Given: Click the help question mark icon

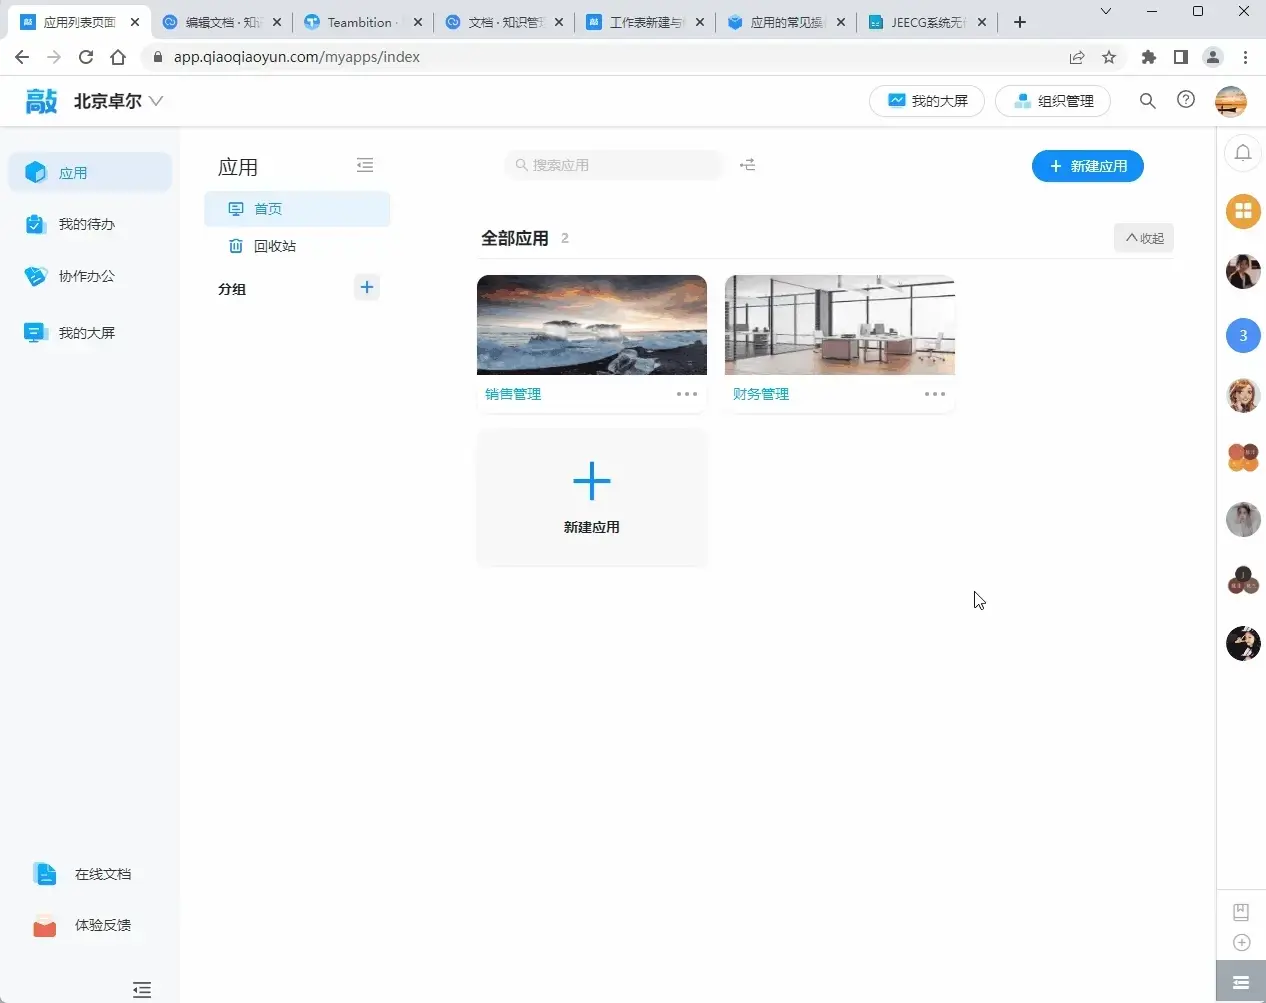Looking at the screenshot, I should (1186, 100).
